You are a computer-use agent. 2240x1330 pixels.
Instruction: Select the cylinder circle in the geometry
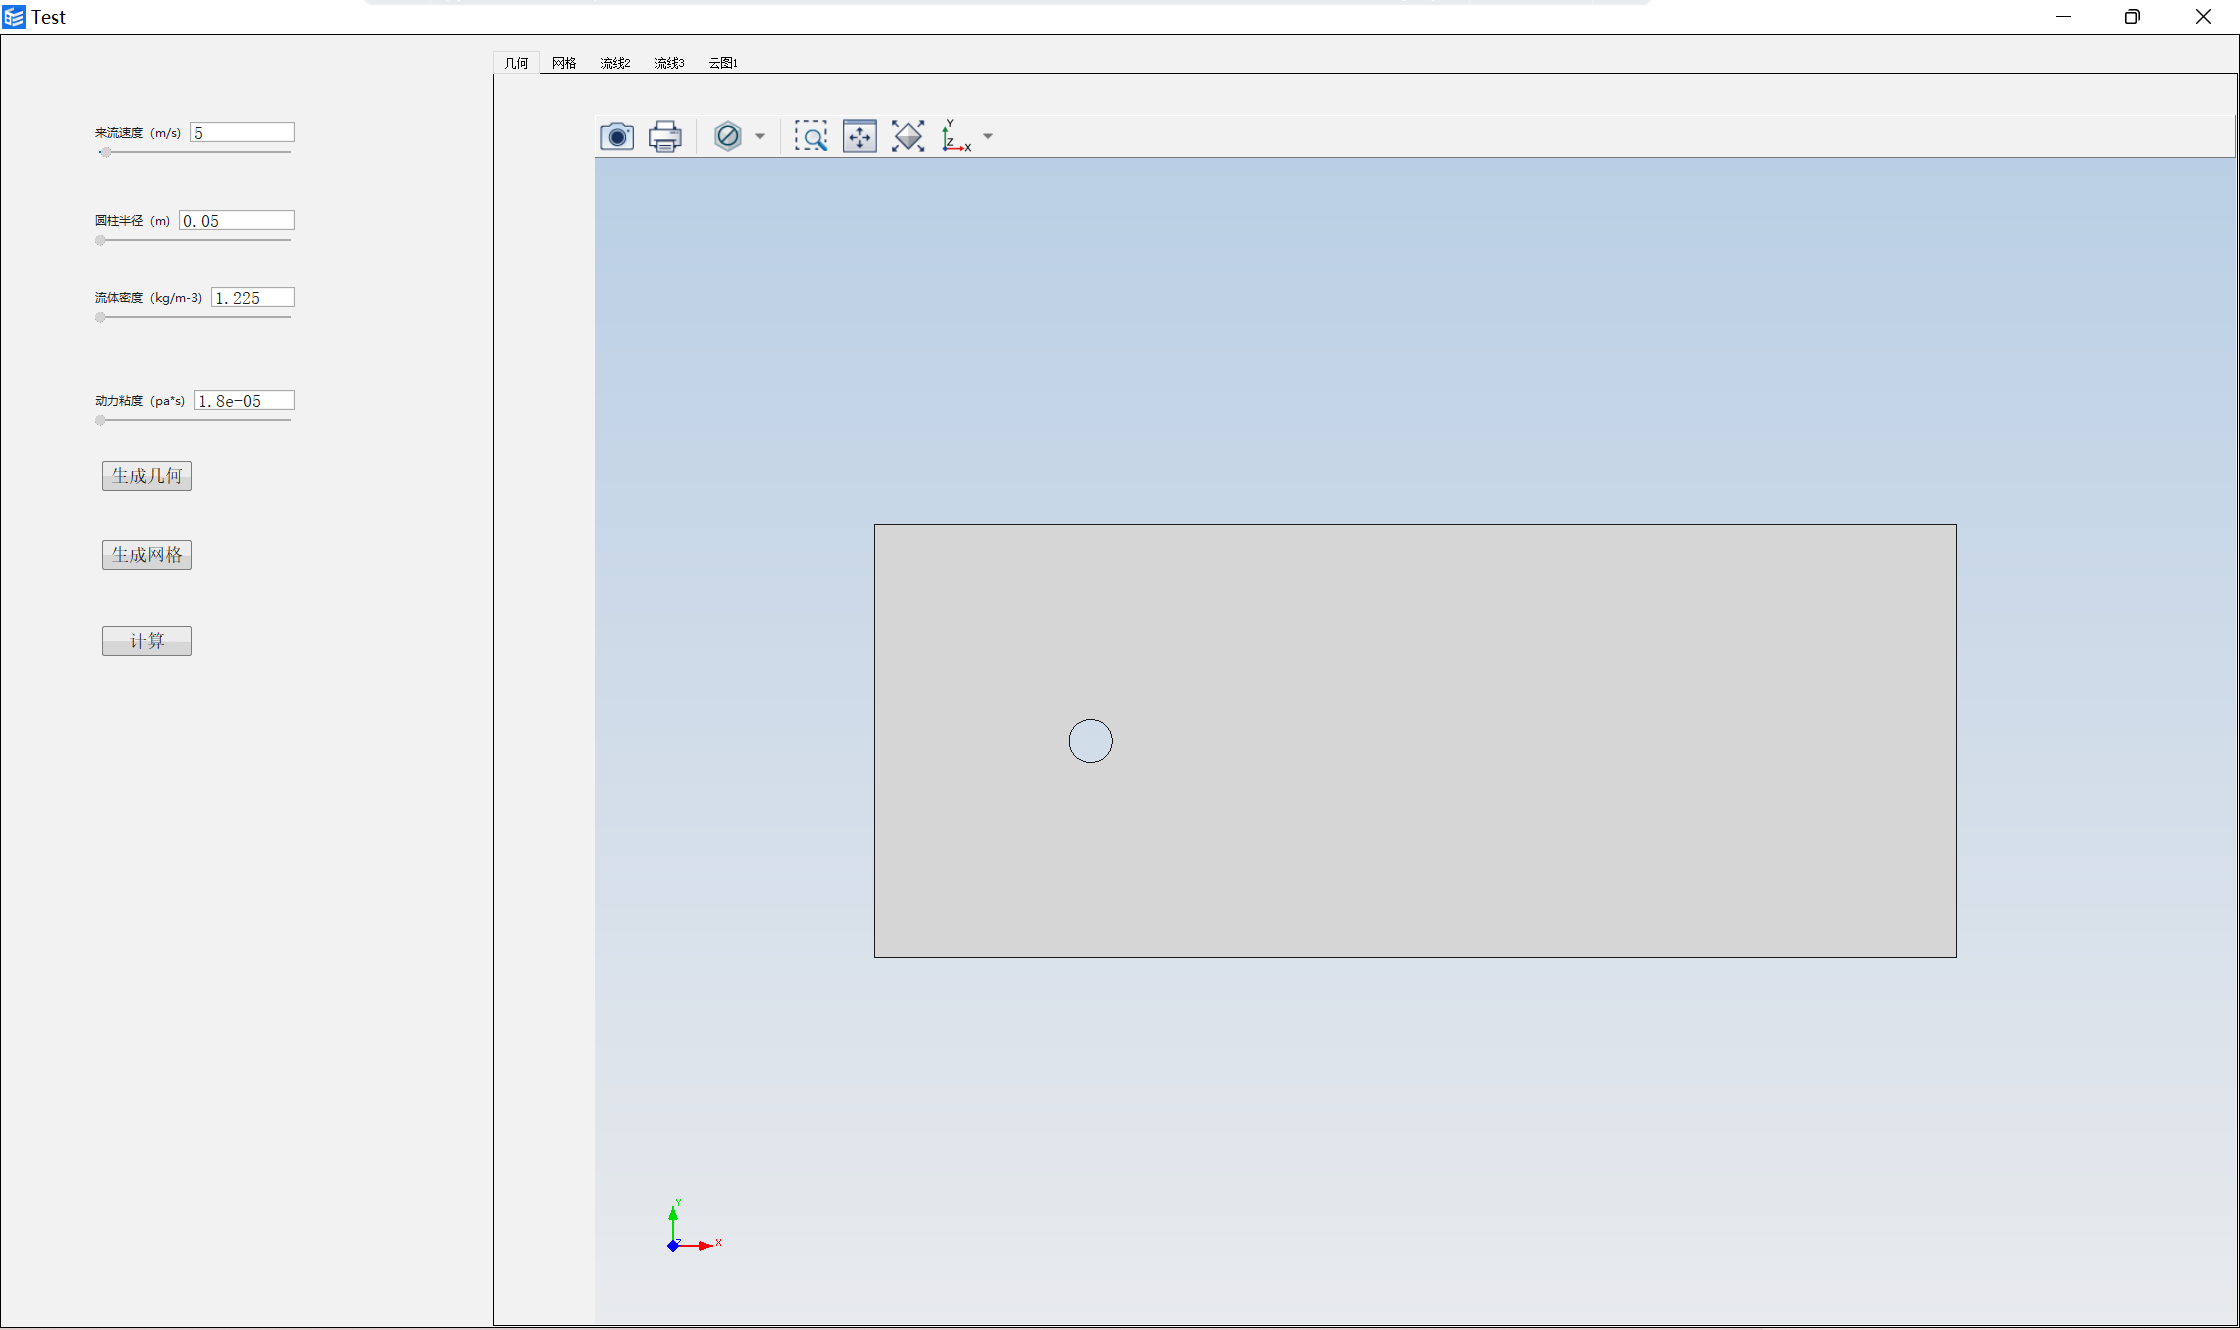pyautogui.click(x=1090, y=741)
